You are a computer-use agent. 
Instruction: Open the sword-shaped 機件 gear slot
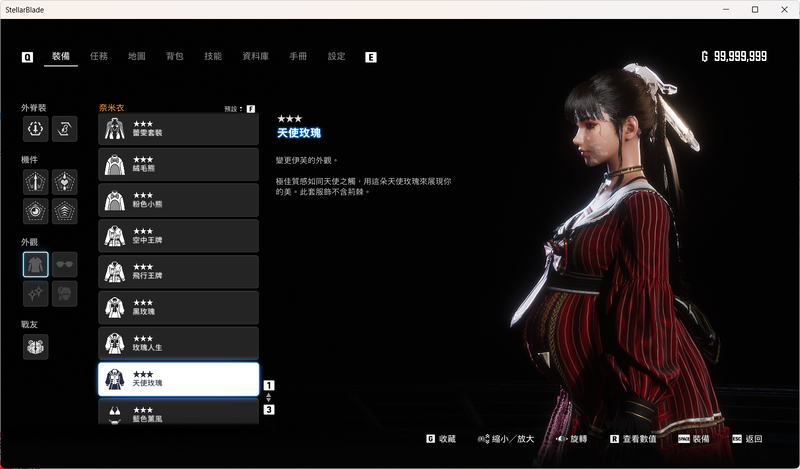pos(36,182)
